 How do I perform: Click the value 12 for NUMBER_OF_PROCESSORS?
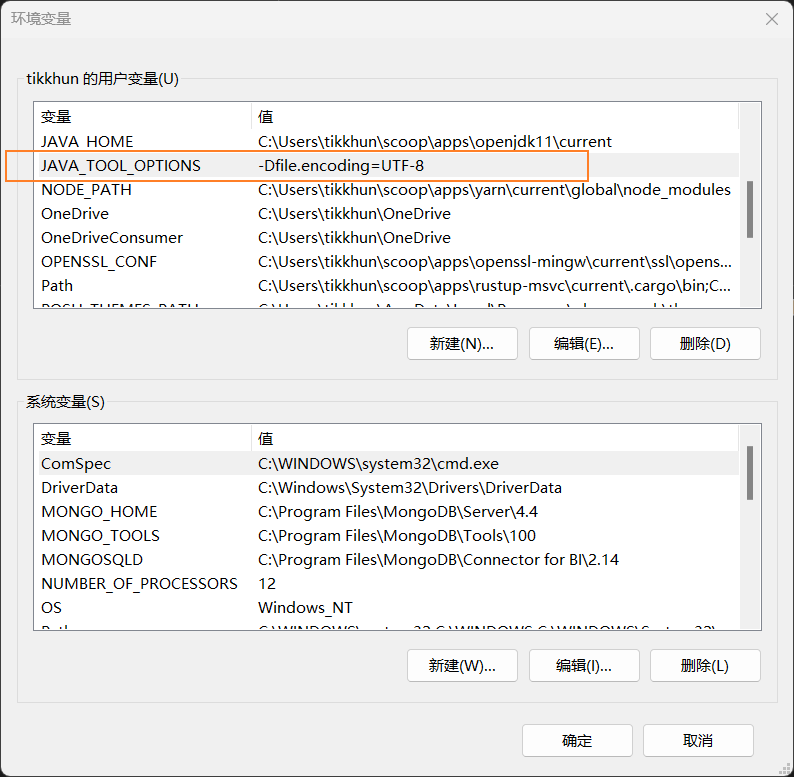[267, 584]
